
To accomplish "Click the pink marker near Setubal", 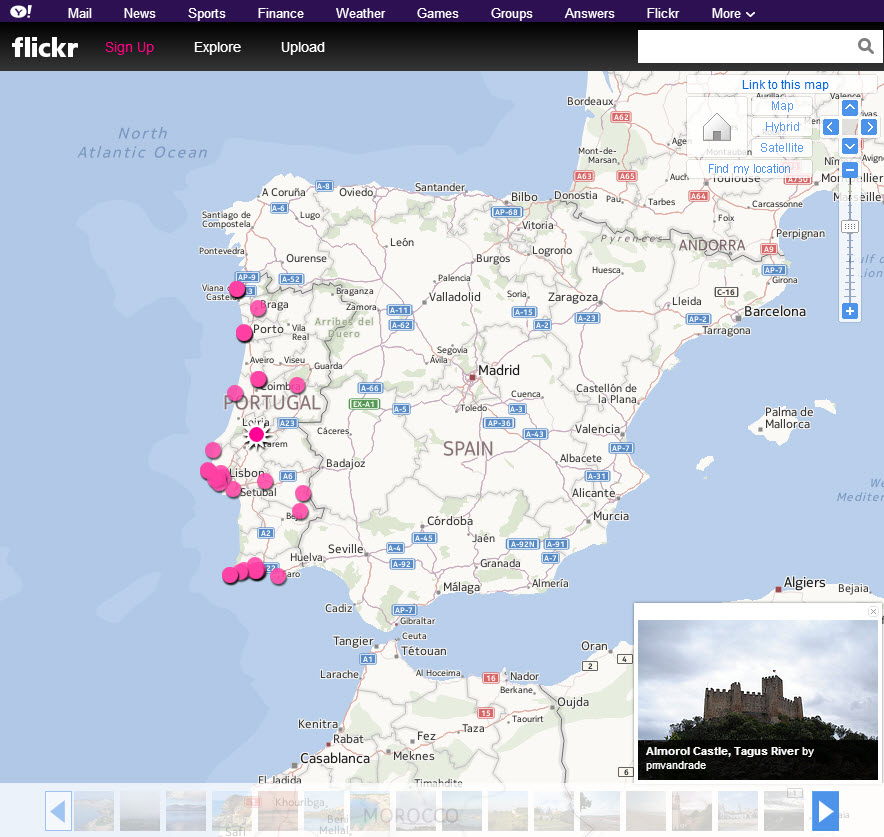I will click(233, 489).
